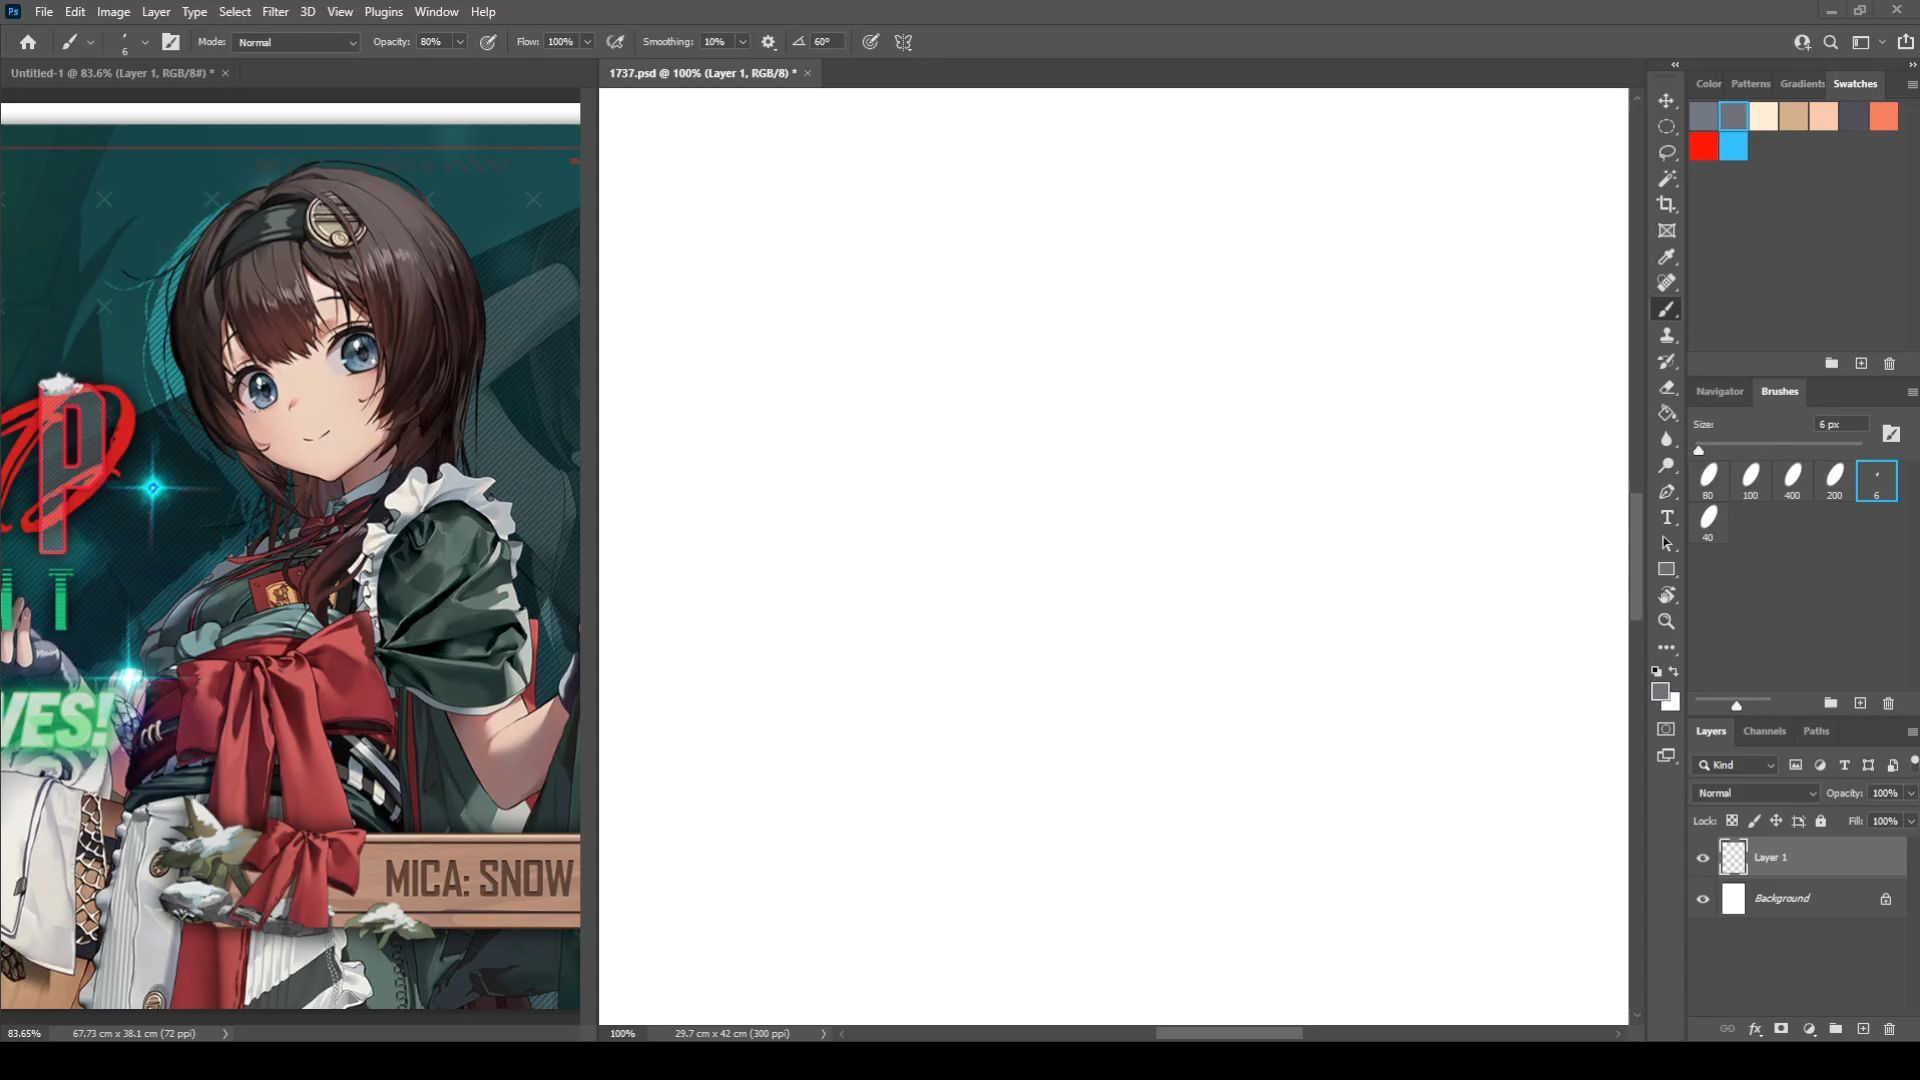Viewport: 1920px width, 1080px height.
Task: Open layer styles fx button
Action: 1755,1029
